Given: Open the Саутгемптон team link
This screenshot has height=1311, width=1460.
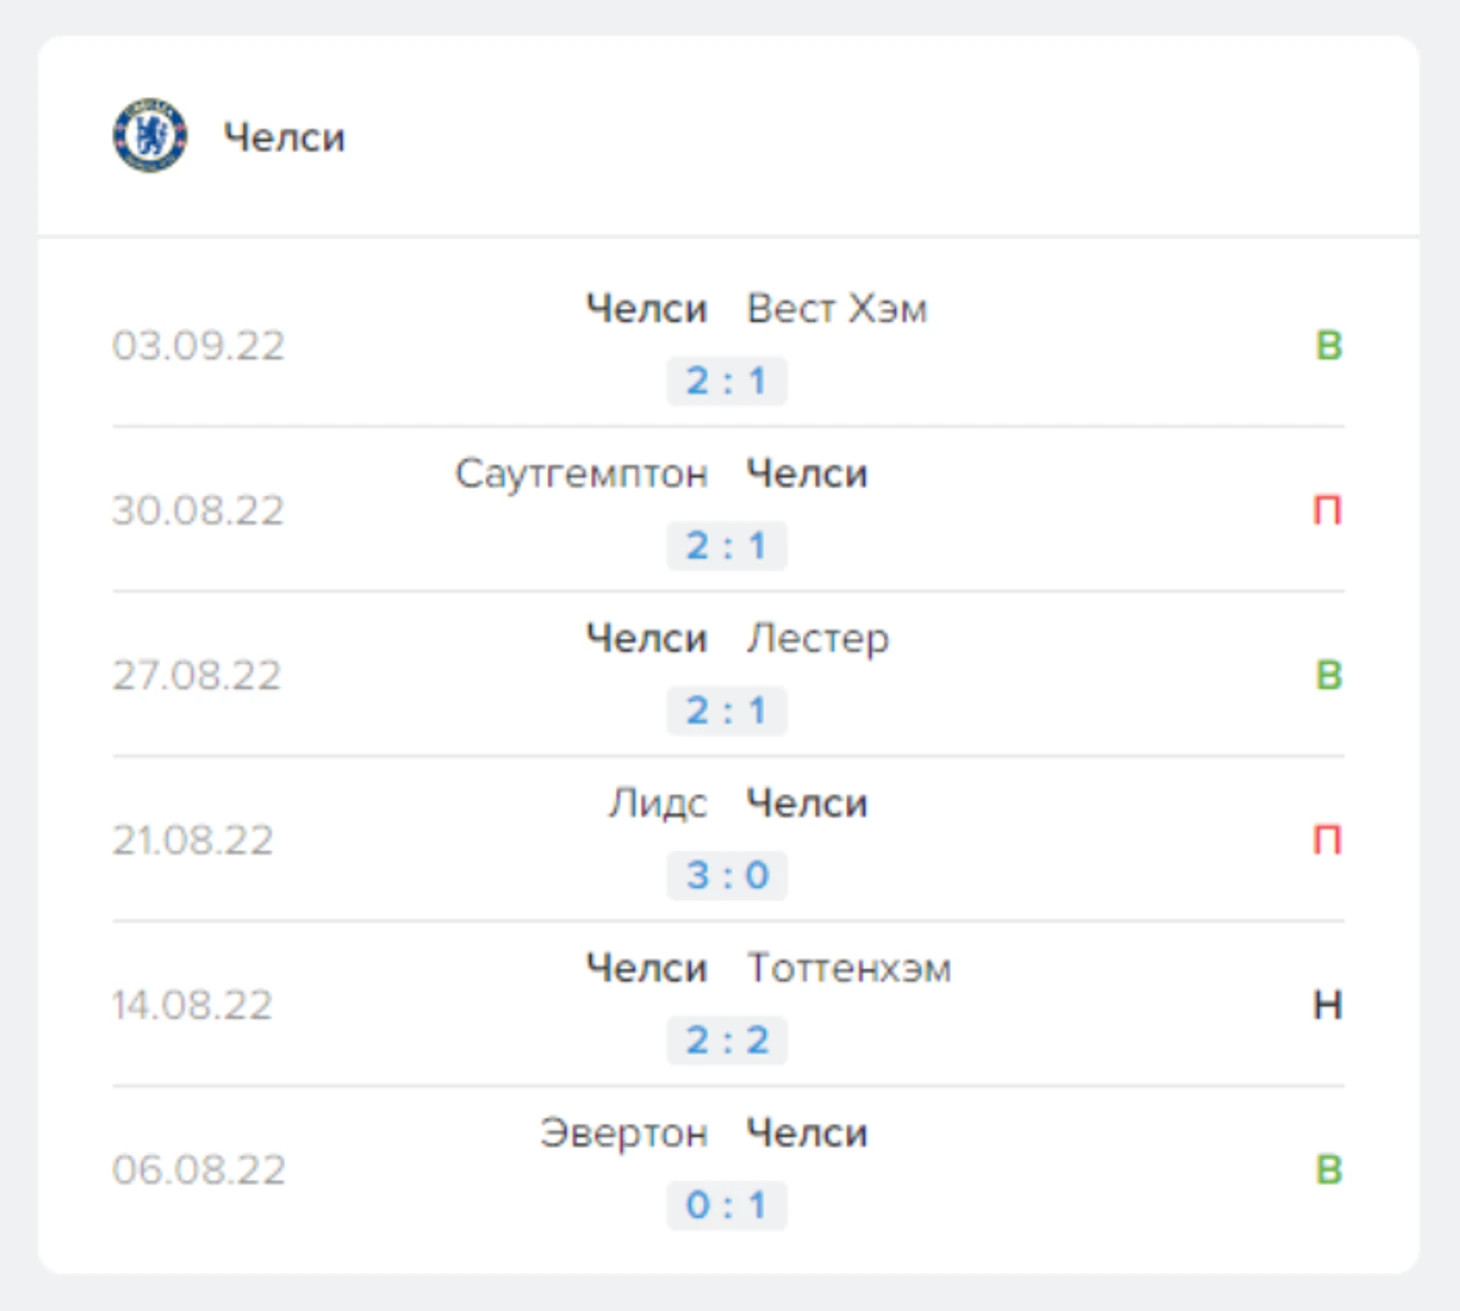Looking at the screenshot, I should point(581,474).
